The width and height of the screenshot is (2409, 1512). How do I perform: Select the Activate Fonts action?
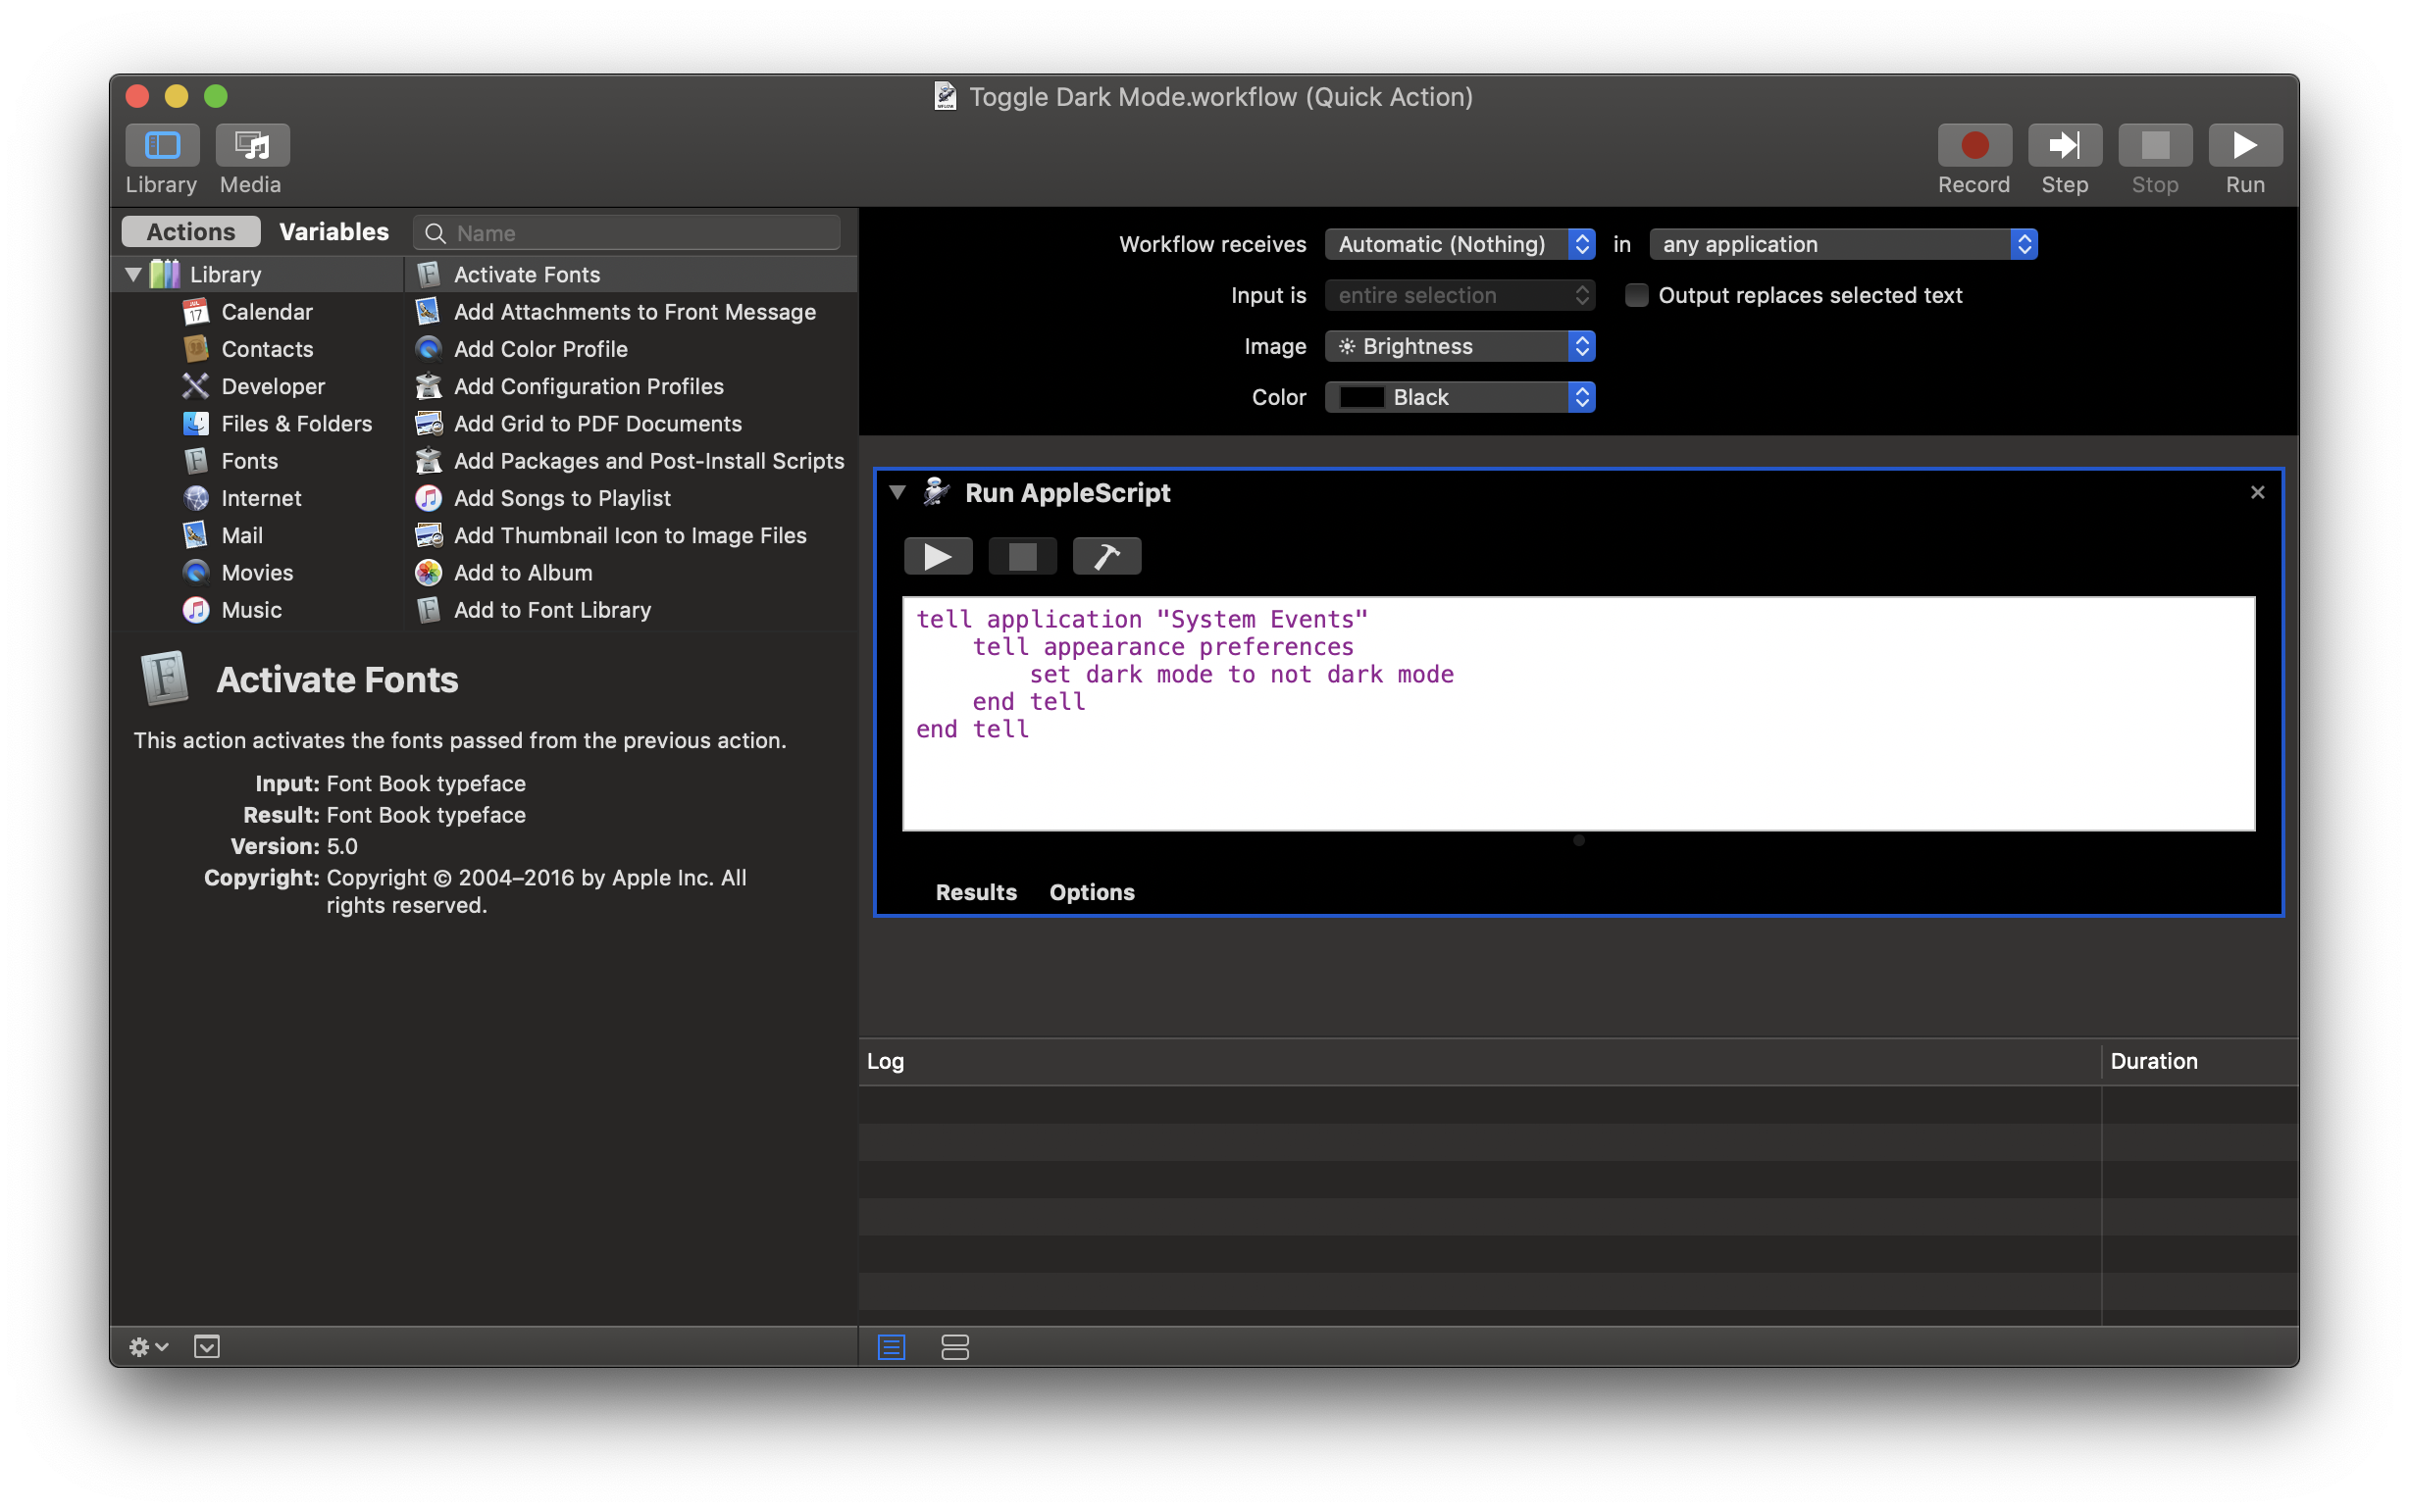pos(631,274)
